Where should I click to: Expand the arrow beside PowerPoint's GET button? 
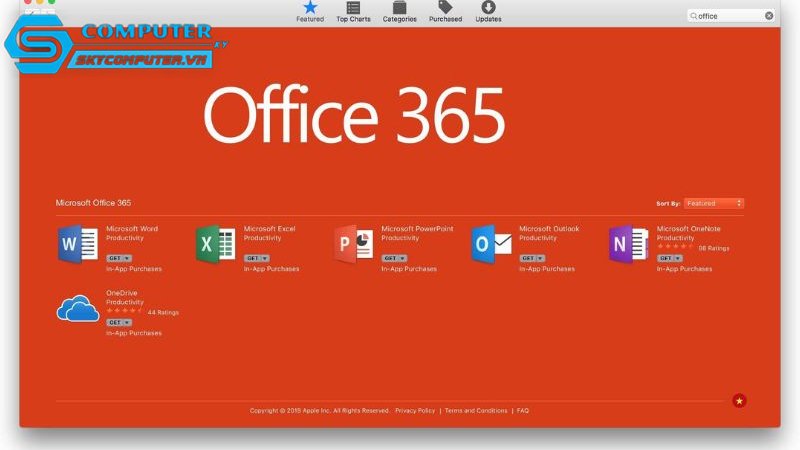point(403,258)
